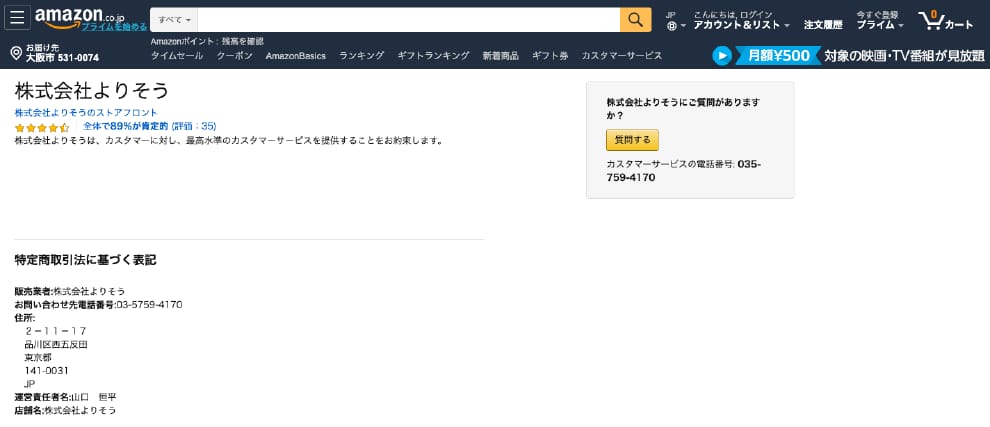This screenshot has height=427, width=990.
Task: Click the delivery location pin icon
Action: click(16, 53)
